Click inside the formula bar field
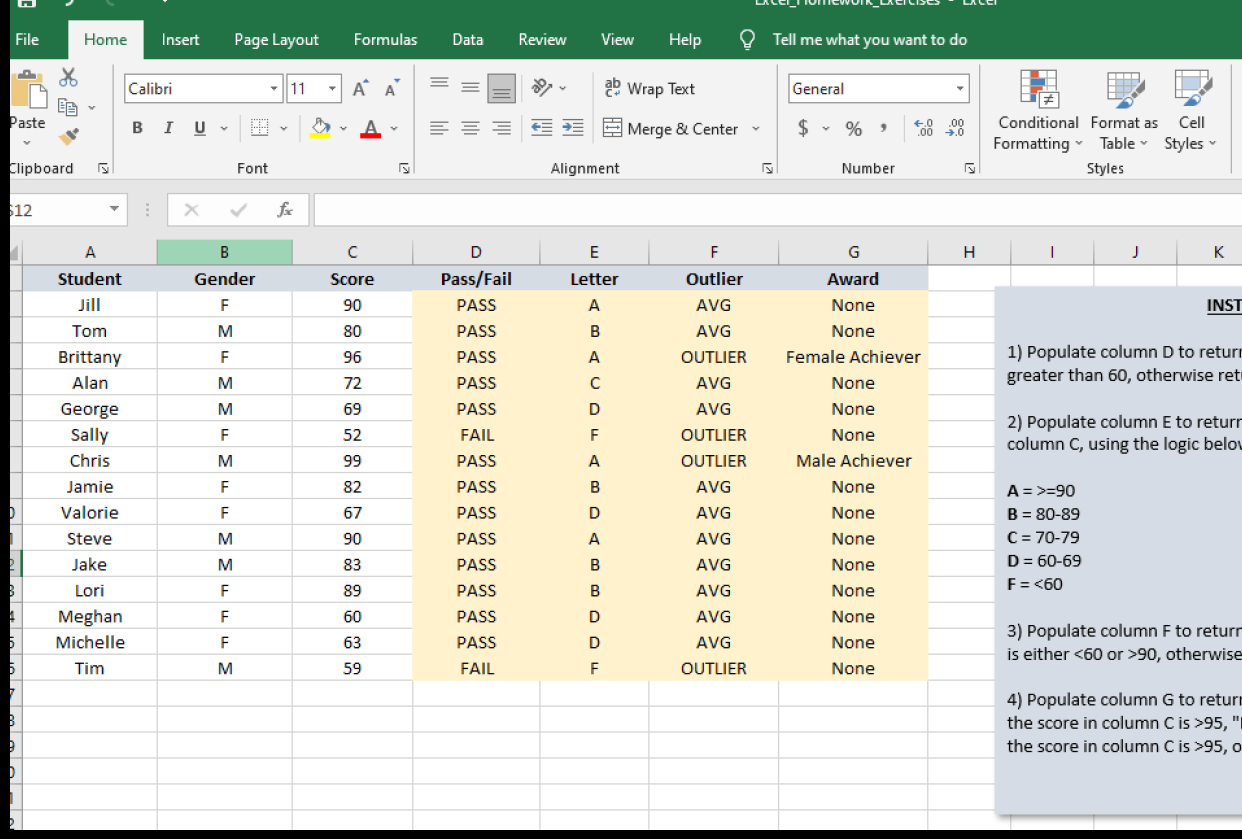 [777, 210]
